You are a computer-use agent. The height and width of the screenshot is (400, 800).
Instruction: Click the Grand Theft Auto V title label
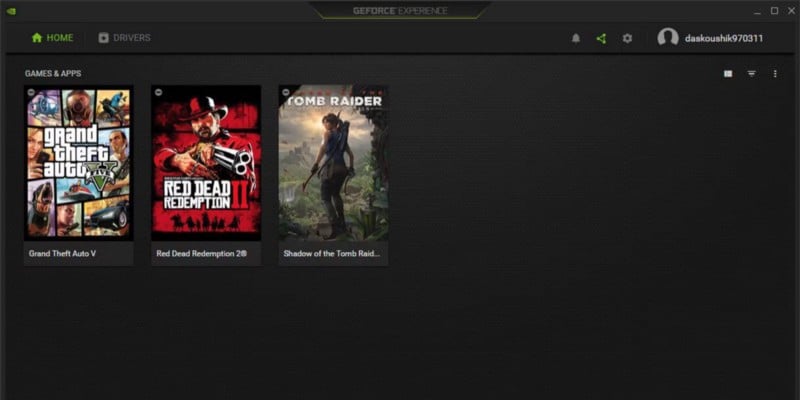pos(62,253)
